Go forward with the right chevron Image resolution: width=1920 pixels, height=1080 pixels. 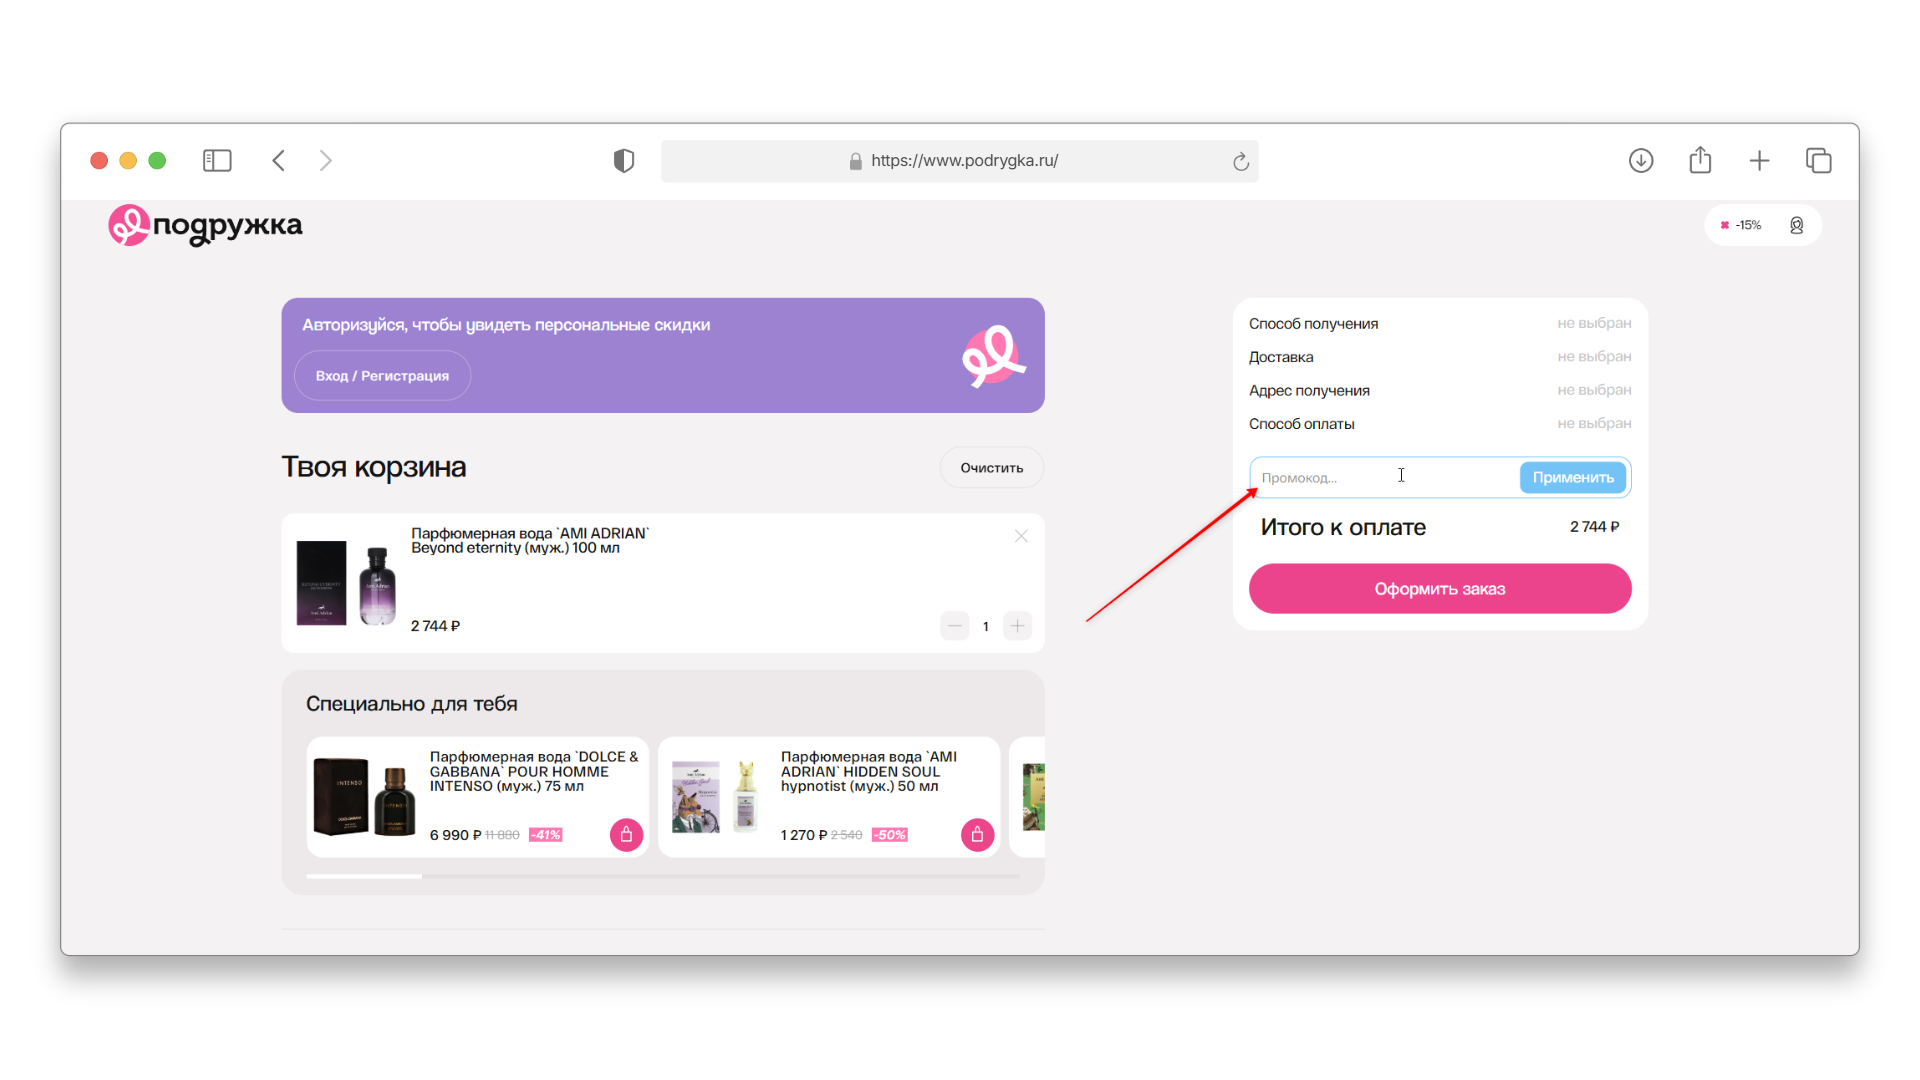(325, 160)
